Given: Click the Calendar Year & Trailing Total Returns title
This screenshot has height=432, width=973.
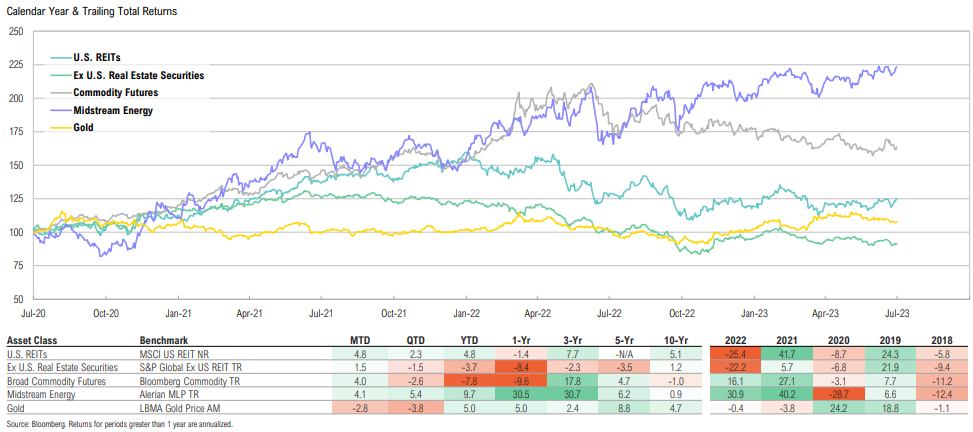Looking at the screenshot, I should 93,9.
